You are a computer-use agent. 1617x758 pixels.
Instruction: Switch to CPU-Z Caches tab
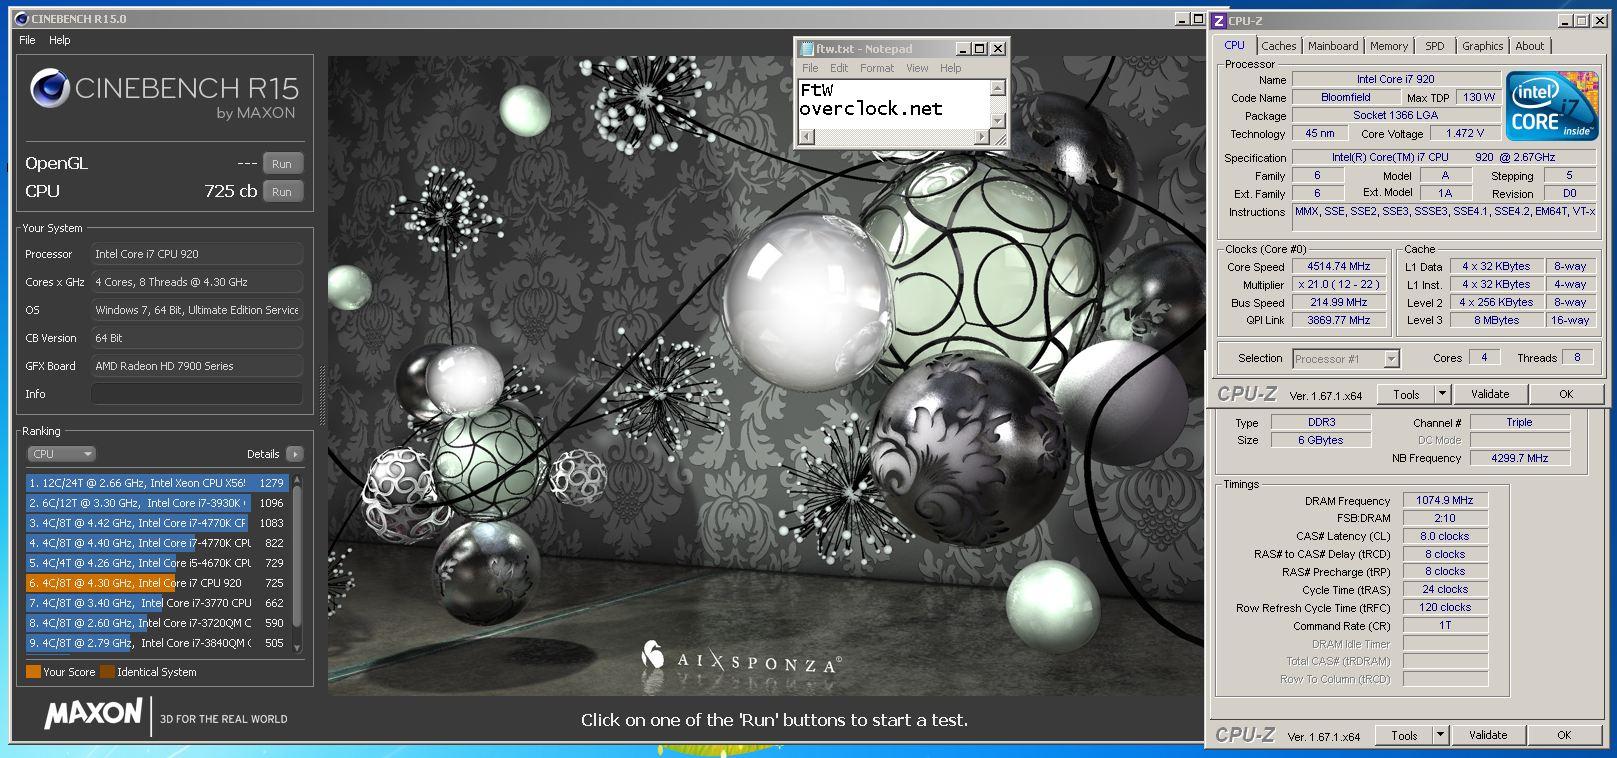coord(1278,46)
